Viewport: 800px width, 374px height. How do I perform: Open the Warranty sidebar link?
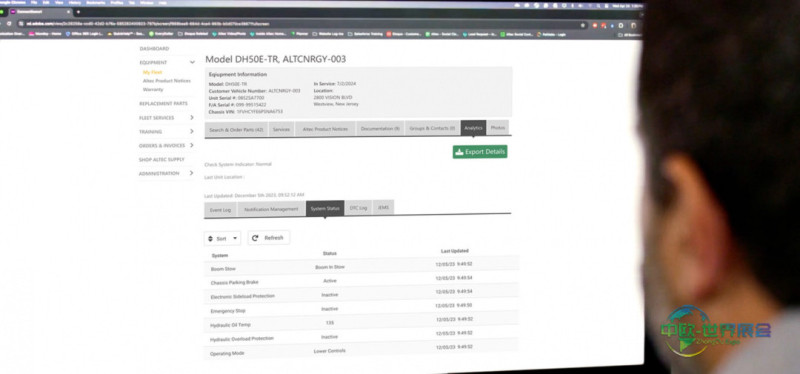pos(153,89)
